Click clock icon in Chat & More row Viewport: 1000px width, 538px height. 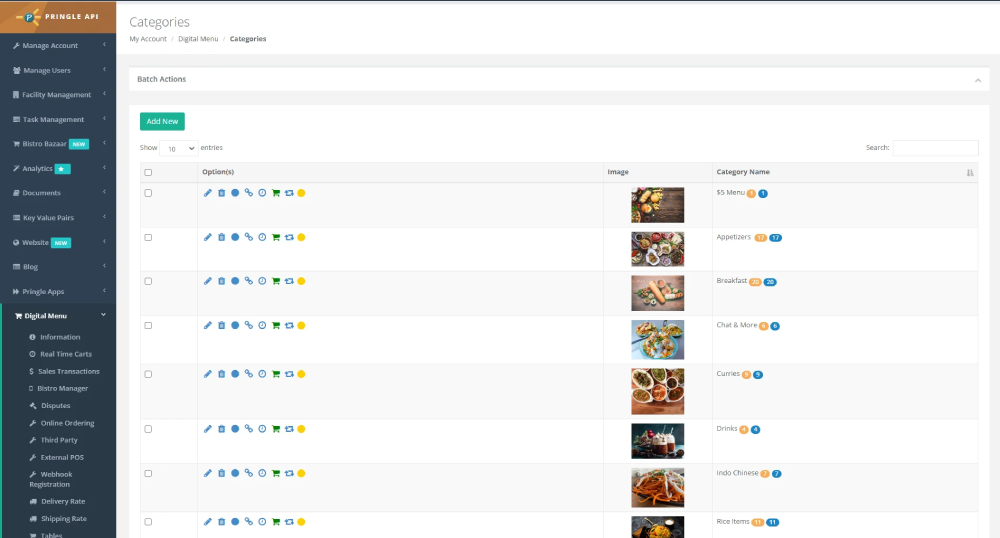coord(262,325)
